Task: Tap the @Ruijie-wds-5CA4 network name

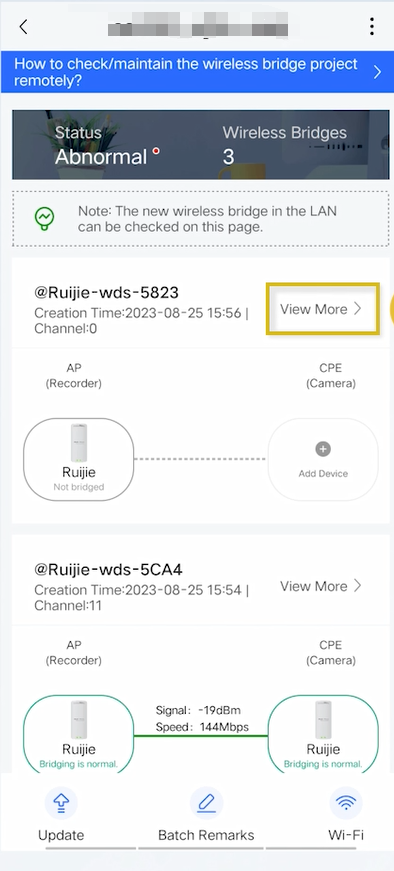Action: 108,569
